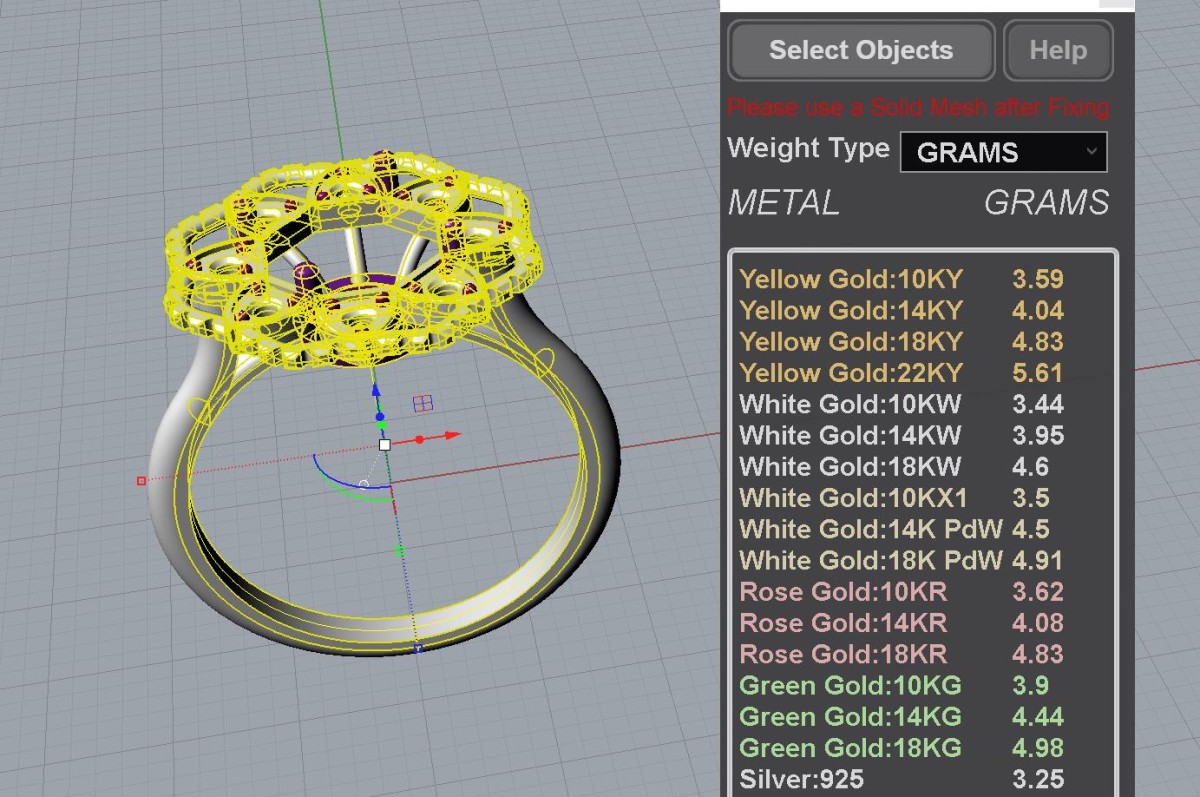Click the white gumball origin square
1200x797 pixels.
(x=384, y=444)
